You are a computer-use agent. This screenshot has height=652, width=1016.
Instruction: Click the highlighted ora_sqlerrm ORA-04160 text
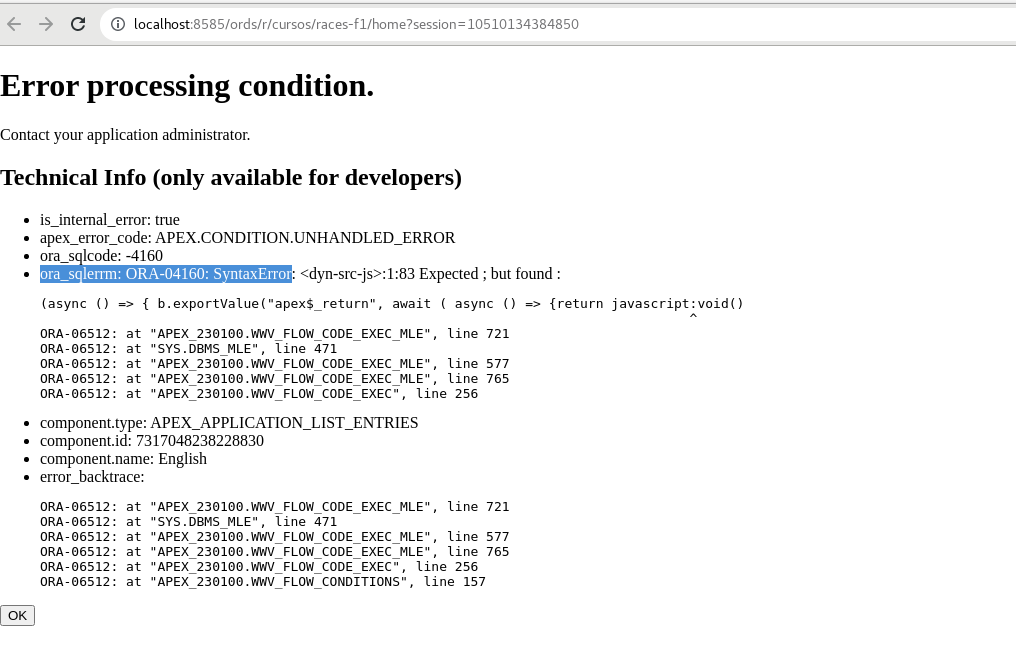coord(166,273)
